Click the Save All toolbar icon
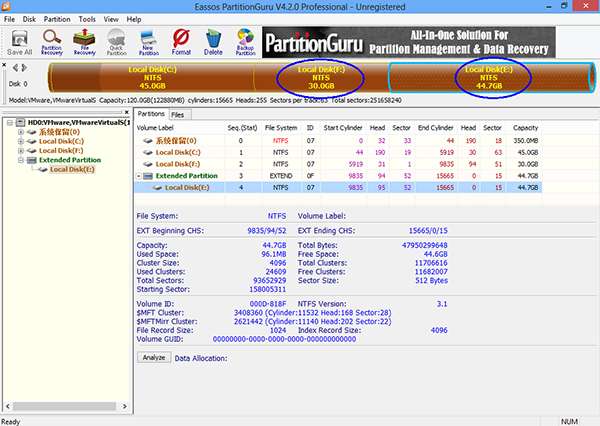The width and height of the screenshot is (600, 426). point(19,43)
